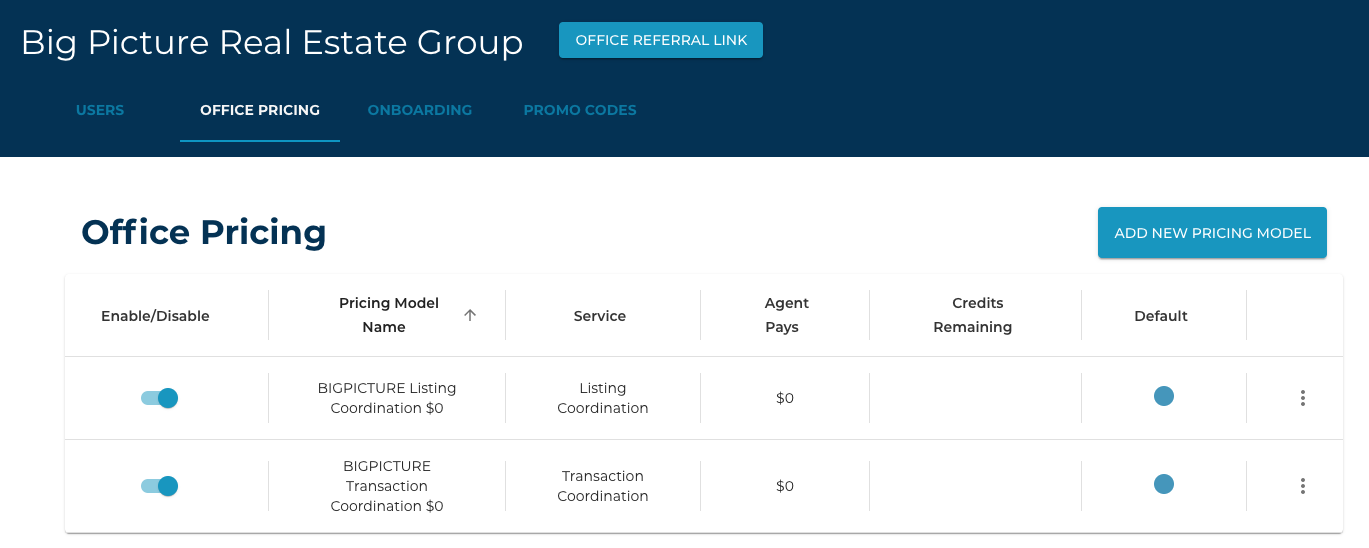Open the three-dot menu for Transaction Coordination row
The width and height of the screenshot is (1369, 548).
[1302, 486]
